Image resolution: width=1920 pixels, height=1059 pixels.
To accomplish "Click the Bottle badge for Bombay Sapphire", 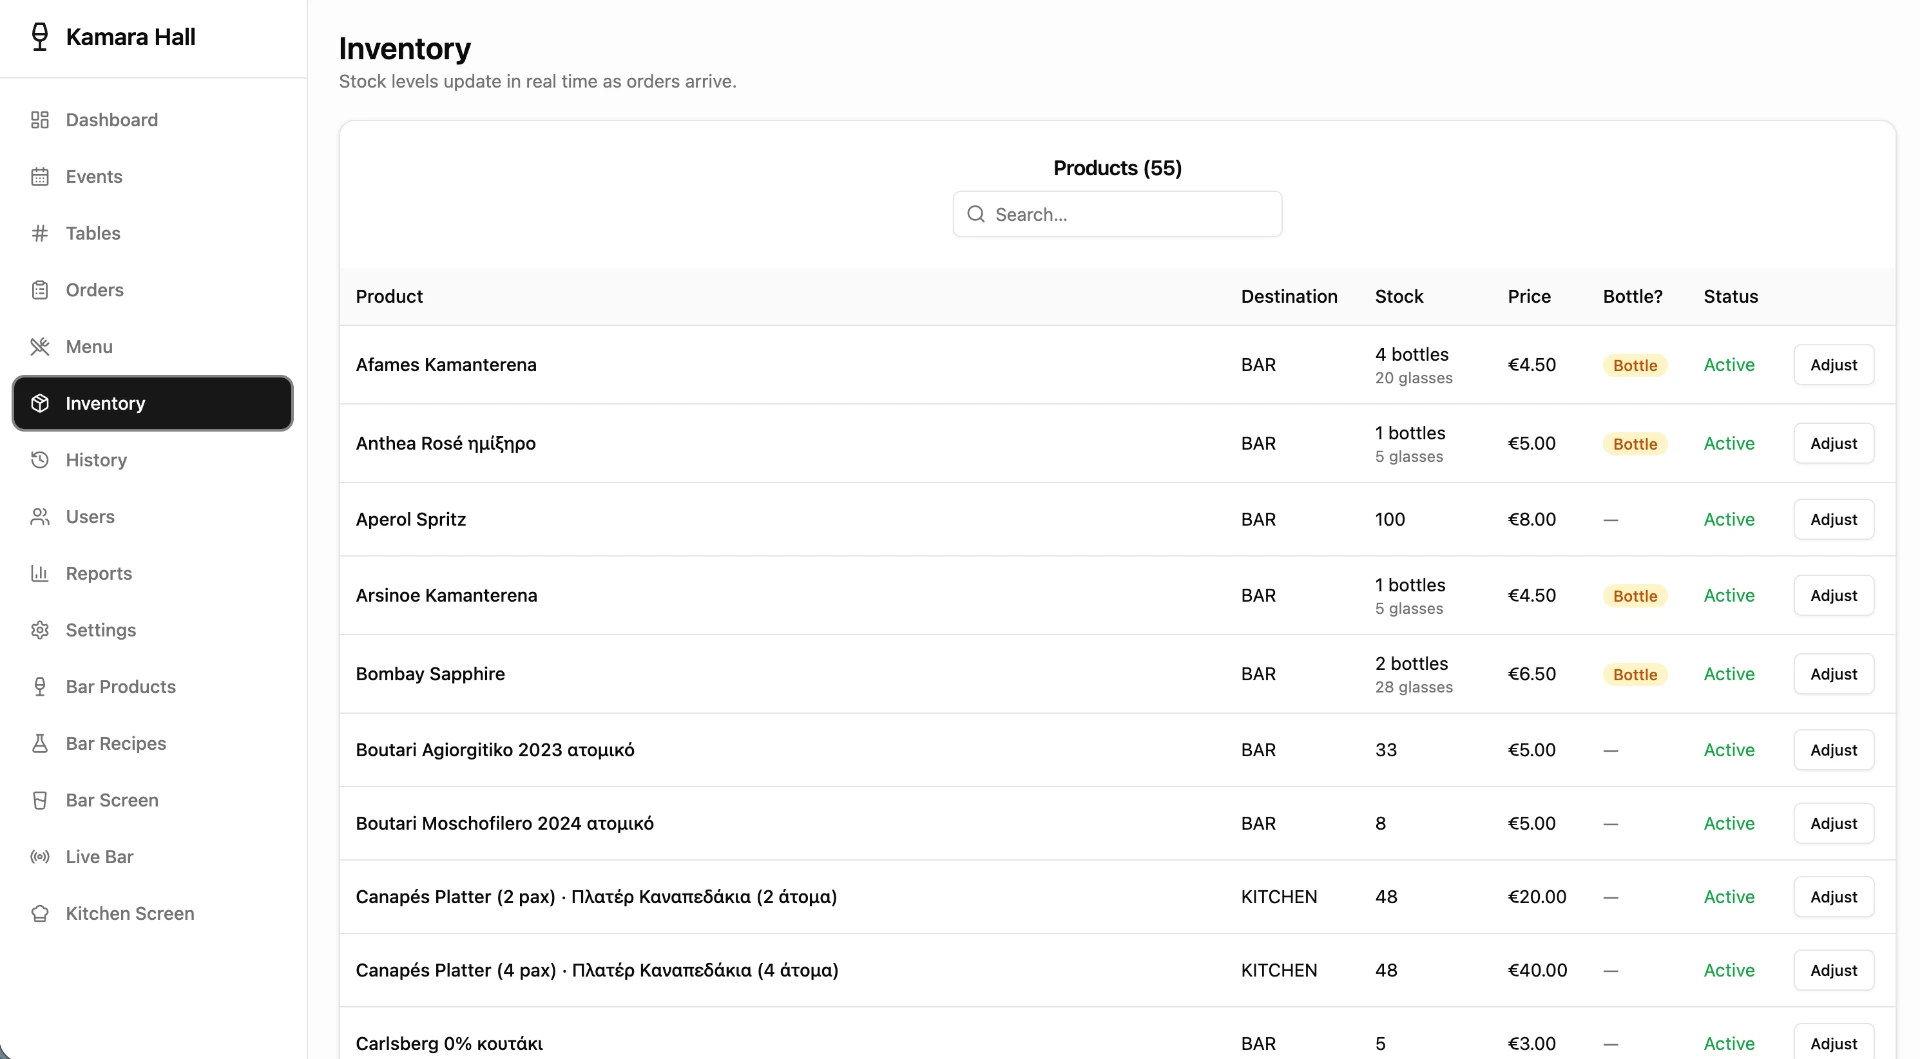I will [1635, 674].
